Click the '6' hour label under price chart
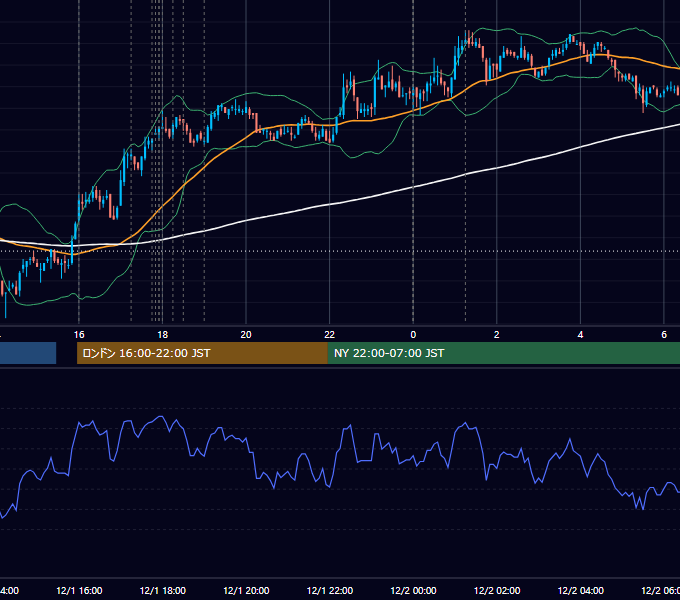The image size is (680, 600). pyautogui.click(x=664, y=335)
